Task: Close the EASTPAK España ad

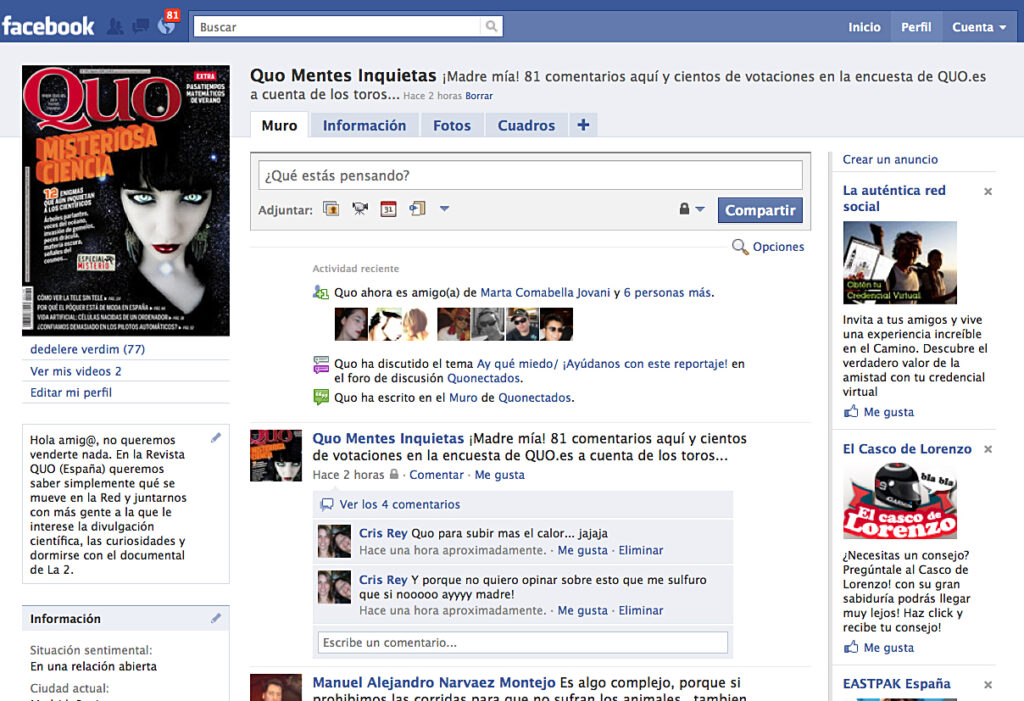Action: (988, 685)
